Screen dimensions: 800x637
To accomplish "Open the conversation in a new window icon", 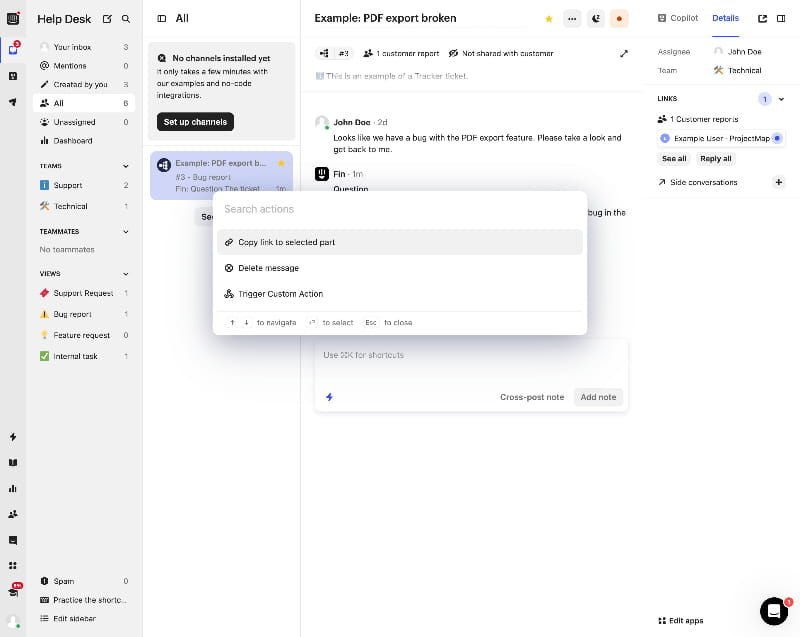I will pos(762,18).
